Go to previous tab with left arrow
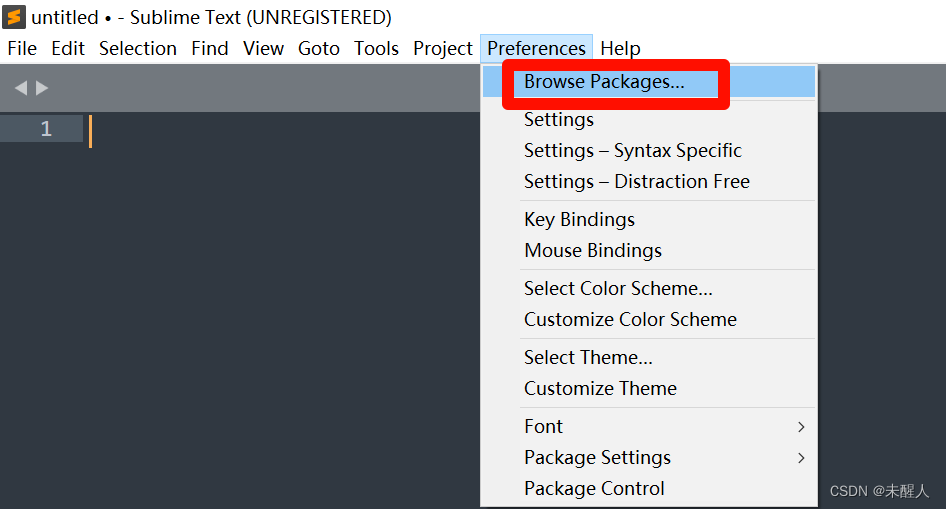This screenshot has height=509, width=946. click(x=21, y=88)
